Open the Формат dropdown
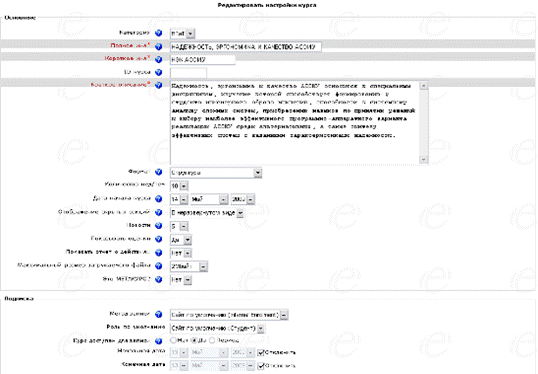Screen dimensions: 538x374 pyautogui.click(x=216, y=173)
